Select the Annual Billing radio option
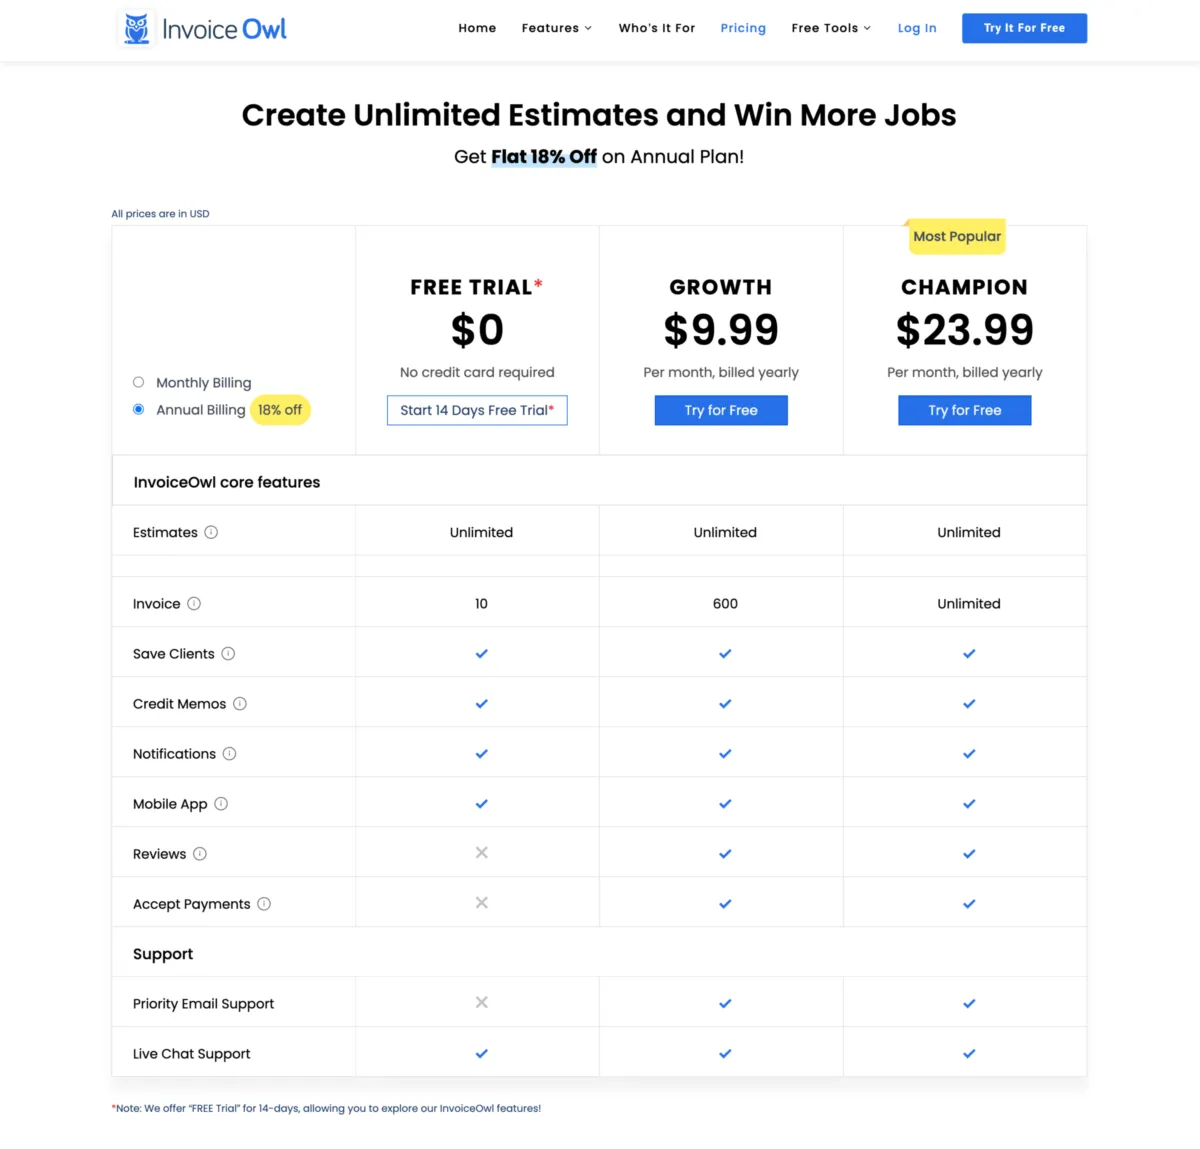 (x=139, y=409)
